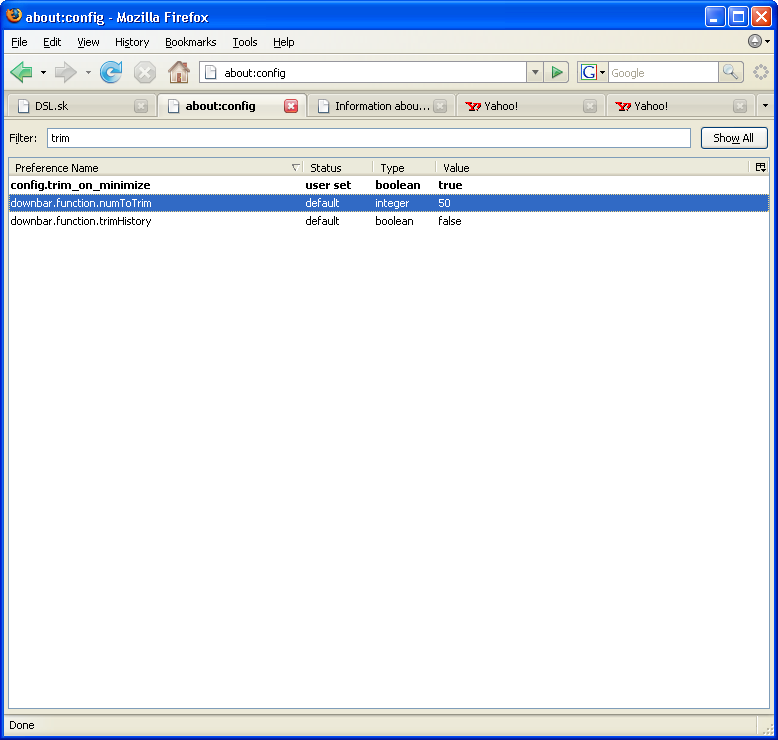Reload the current page
Viewport: 778px width, 740px height.
[x=111, y=72]
